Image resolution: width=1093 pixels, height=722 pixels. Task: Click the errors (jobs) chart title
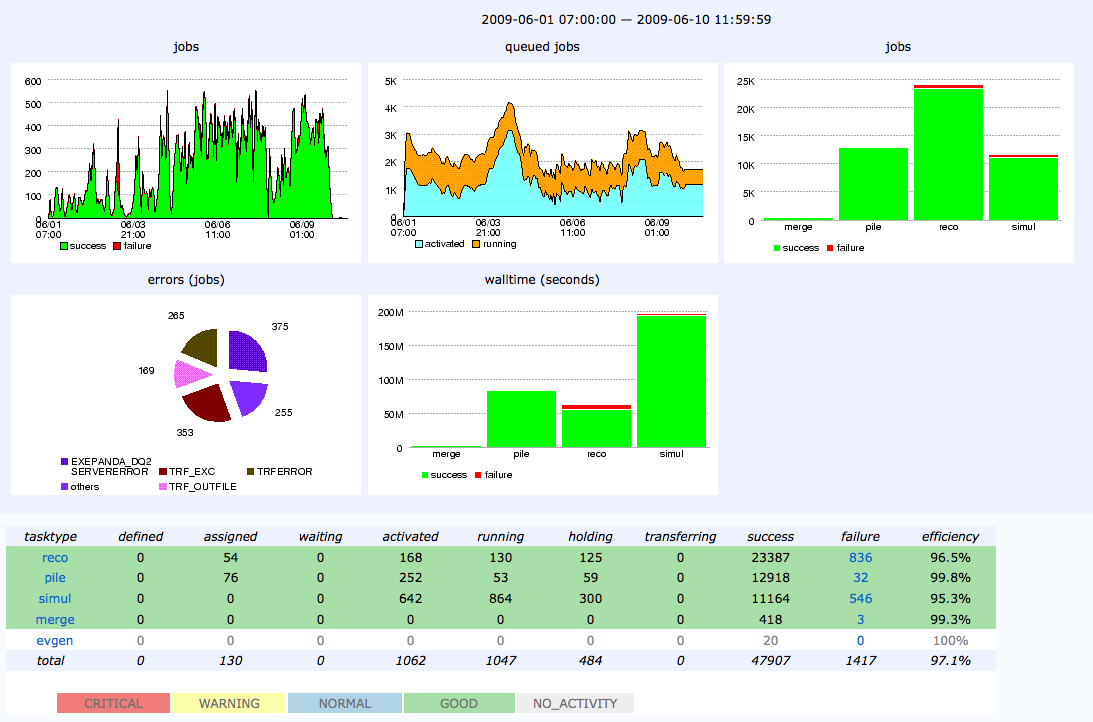(186, 279)
